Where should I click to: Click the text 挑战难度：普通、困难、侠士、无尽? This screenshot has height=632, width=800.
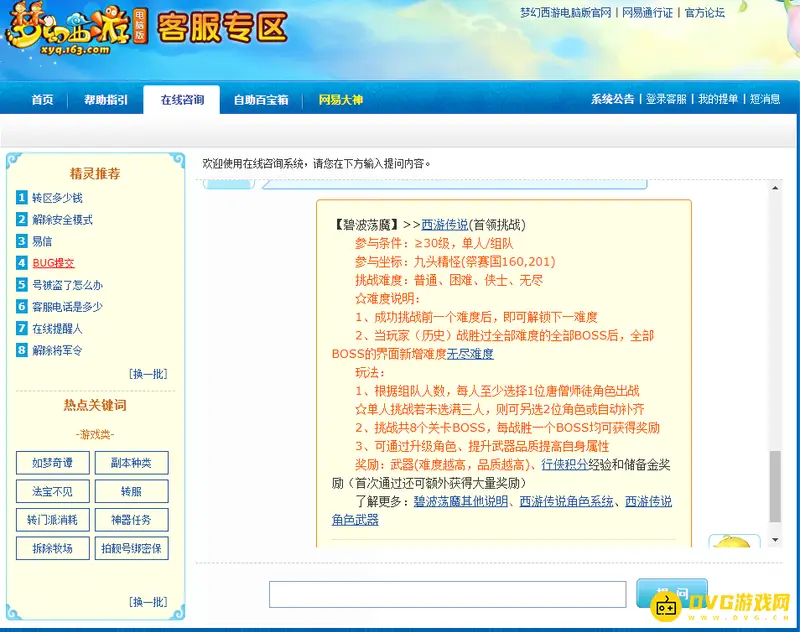tap(449, 280)
